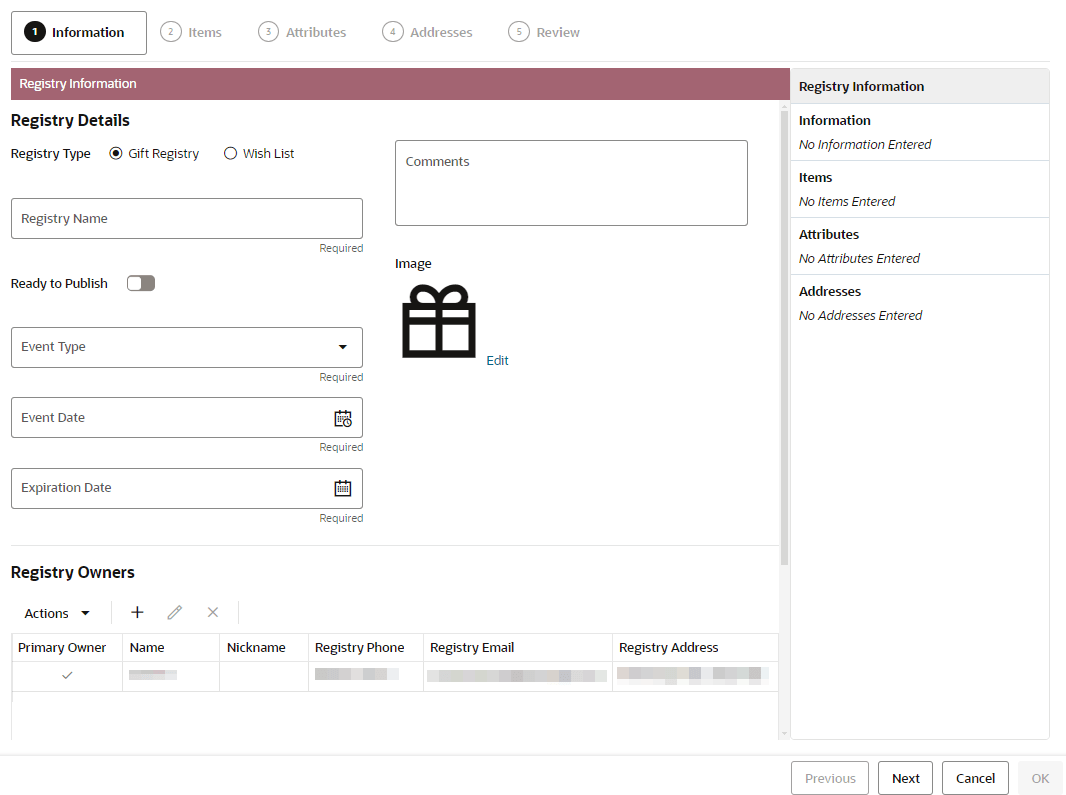Click the Edit image link
The image size is (1066, 795).
[497, 360]
